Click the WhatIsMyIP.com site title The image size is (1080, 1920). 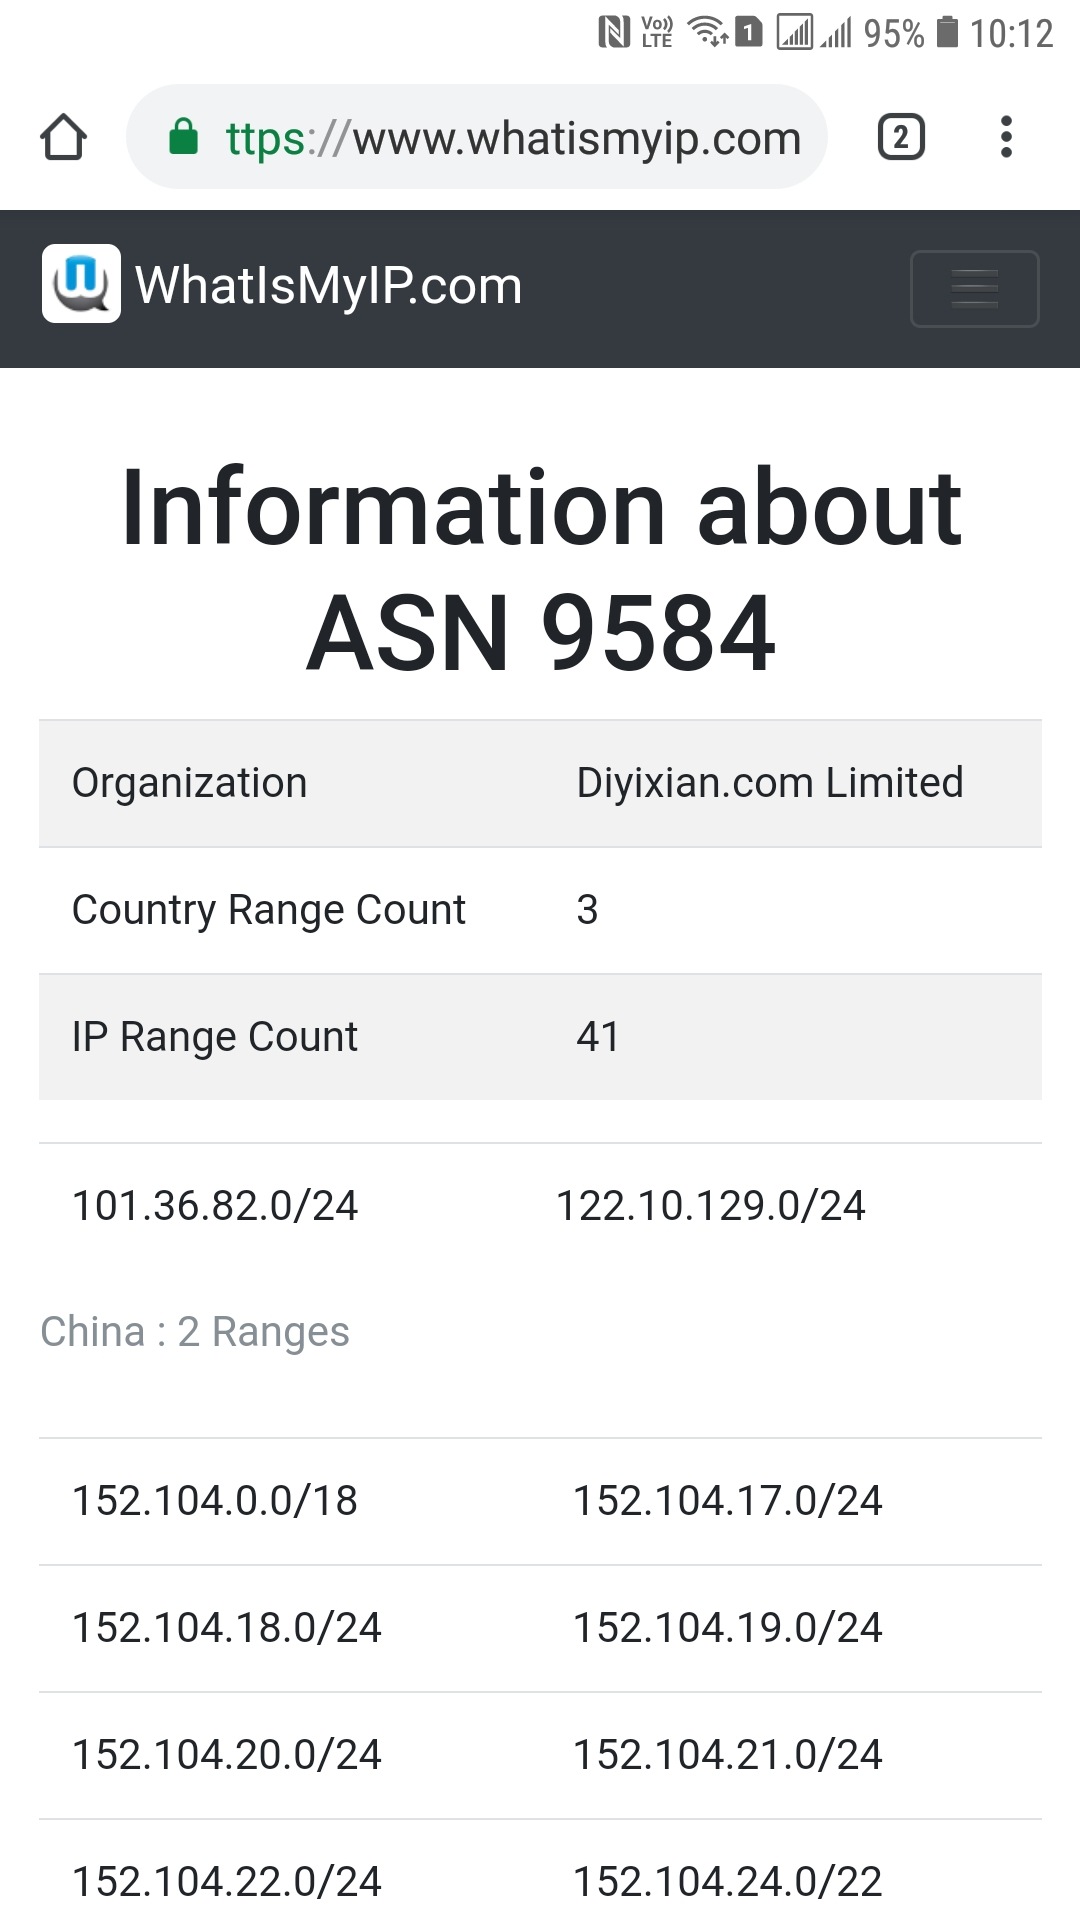328,286
